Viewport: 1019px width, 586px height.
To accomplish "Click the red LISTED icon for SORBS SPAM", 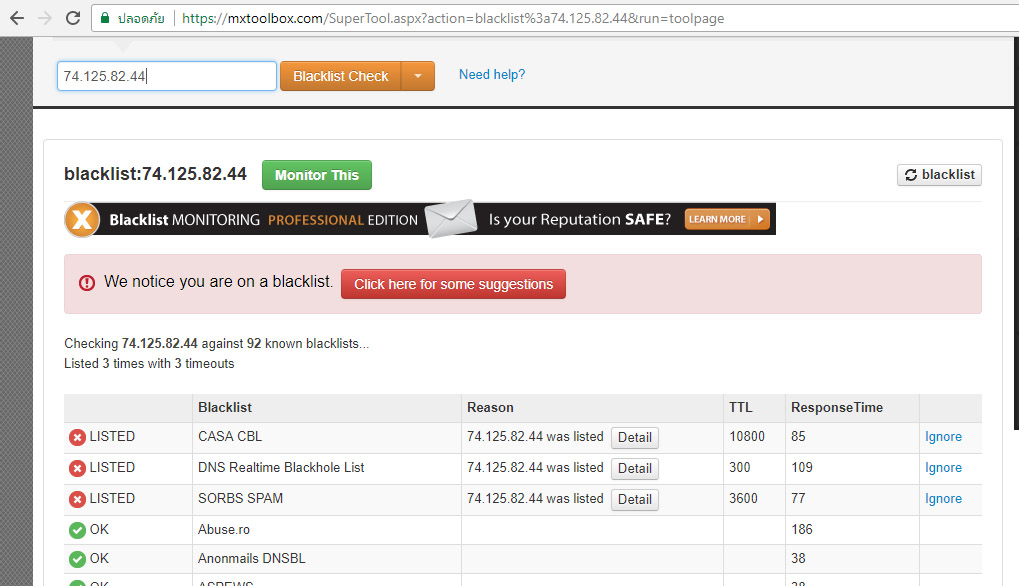I will [77, 499].
